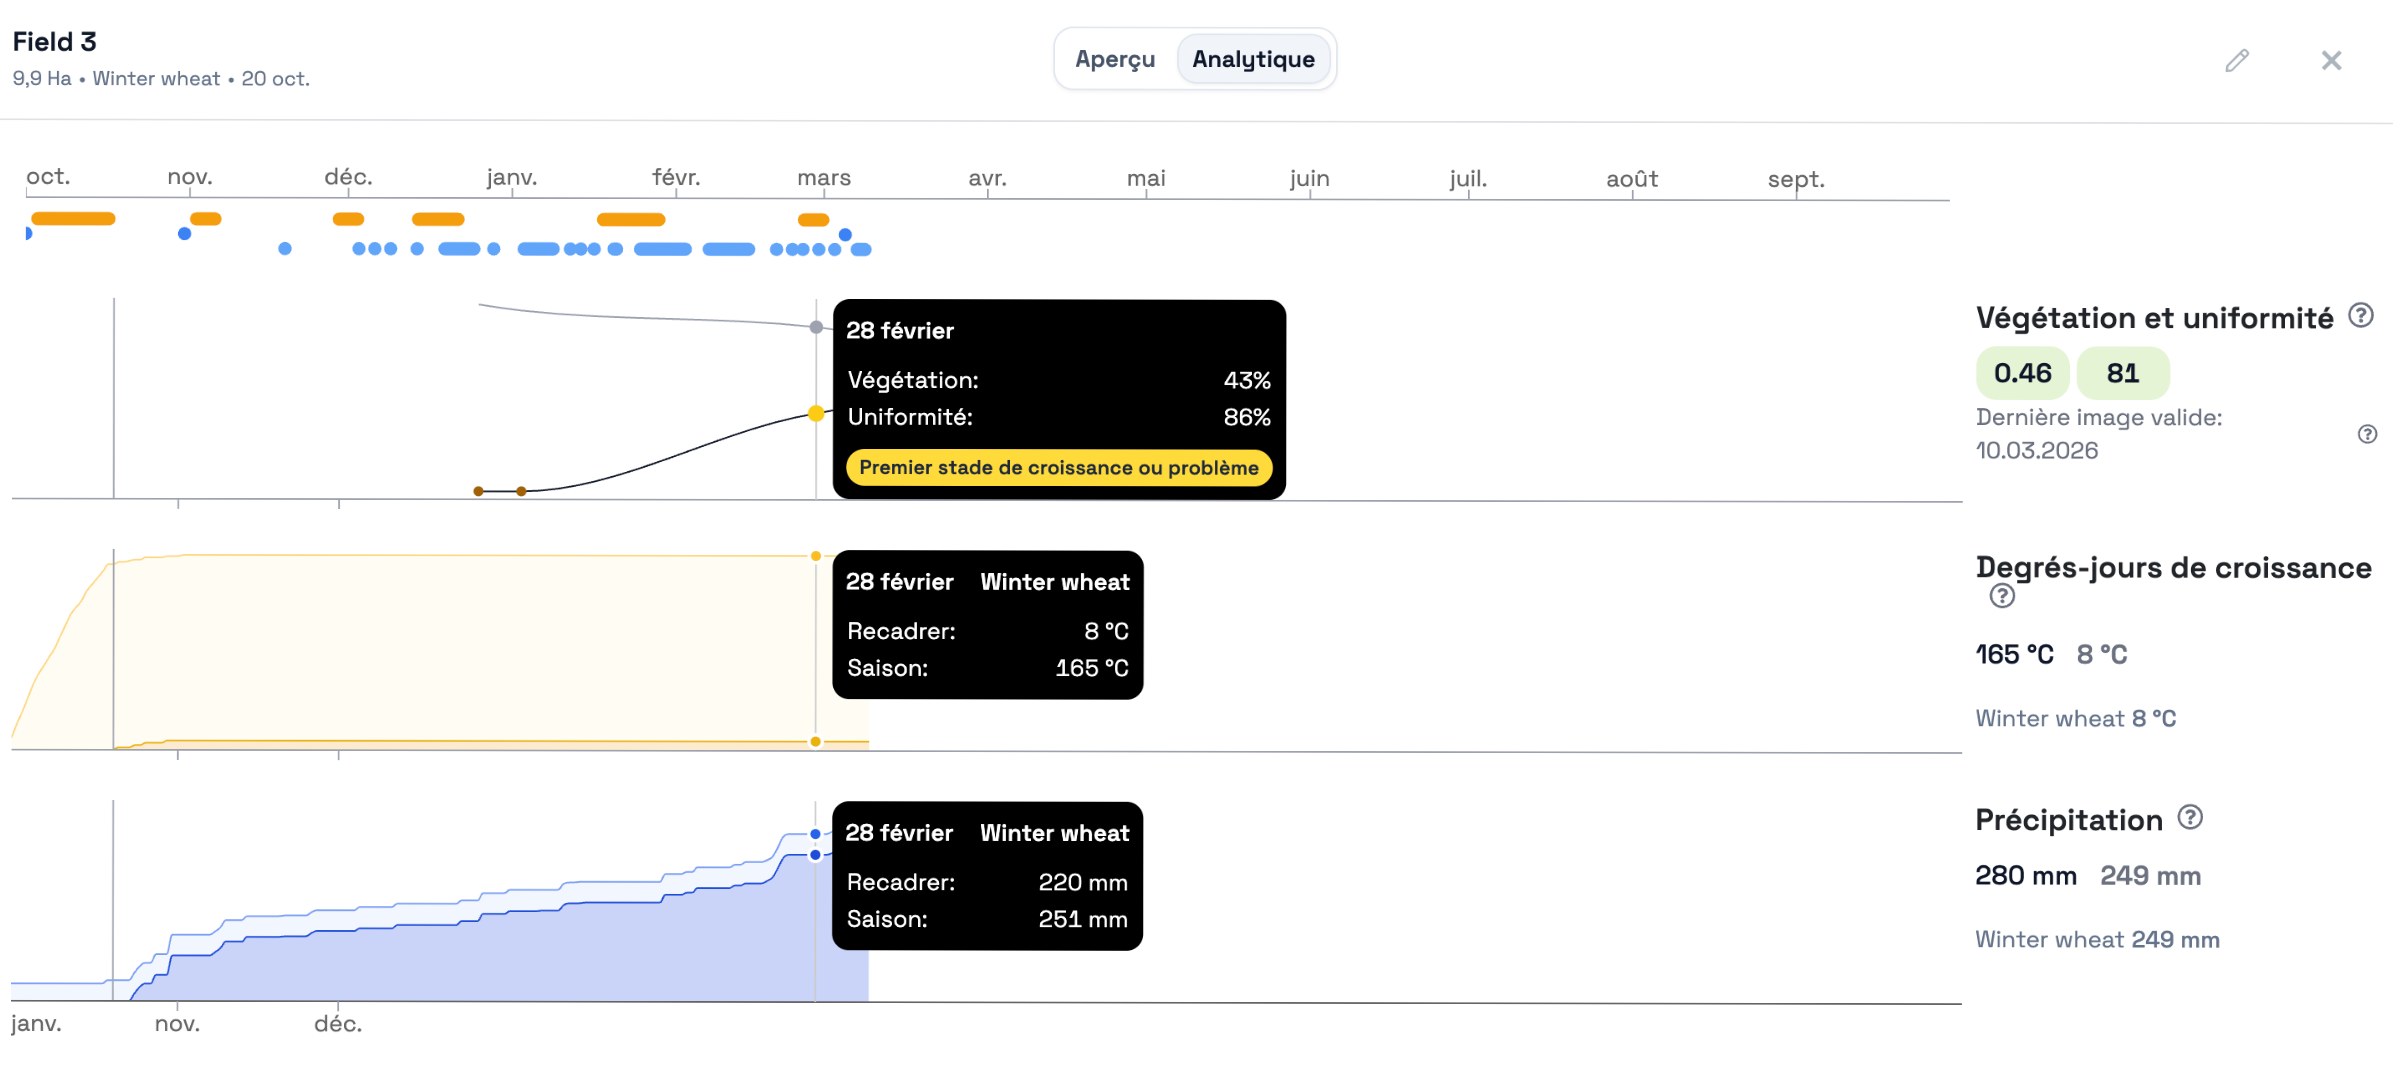Click the brown starting point of vegetation curve
2393x1086 pixels.
tap(479, 491)
